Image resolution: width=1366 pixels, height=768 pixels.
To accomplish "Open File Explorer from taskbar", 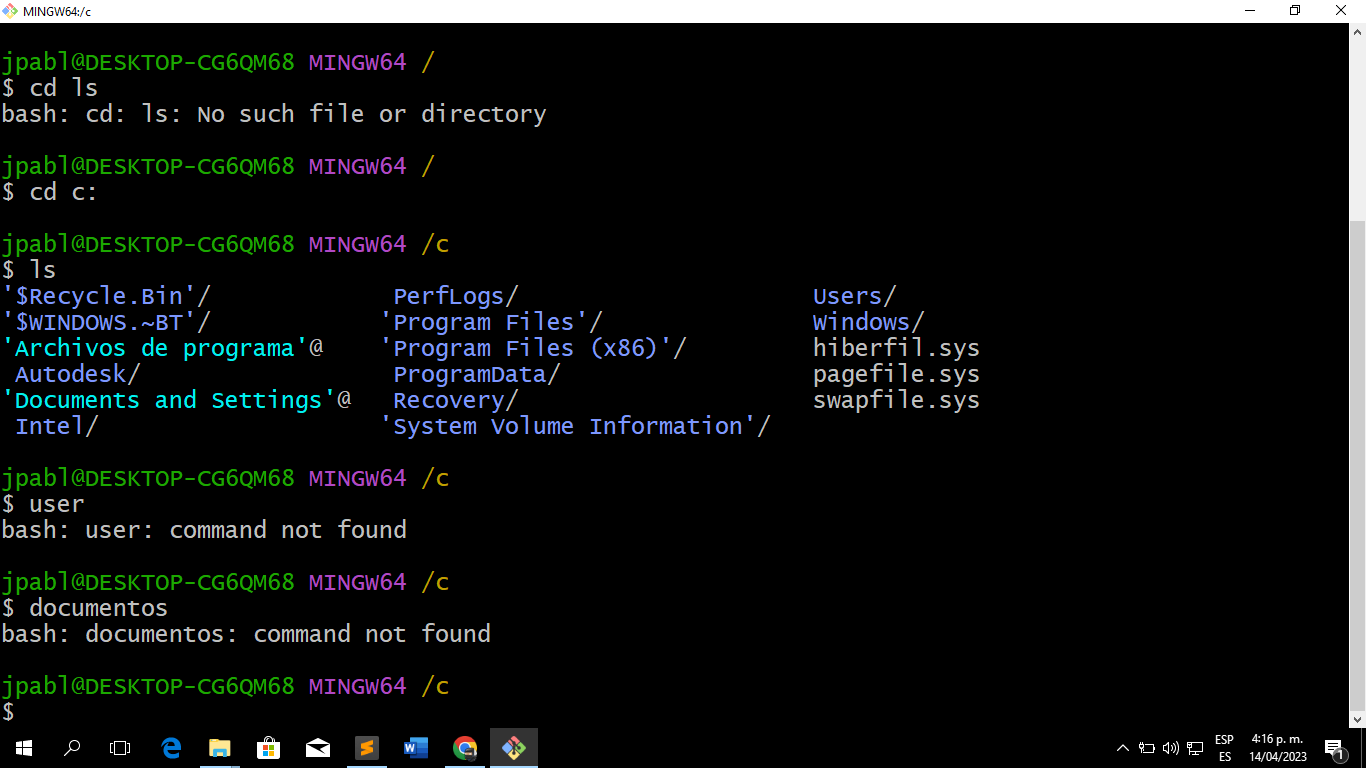I will coord(219,747).
